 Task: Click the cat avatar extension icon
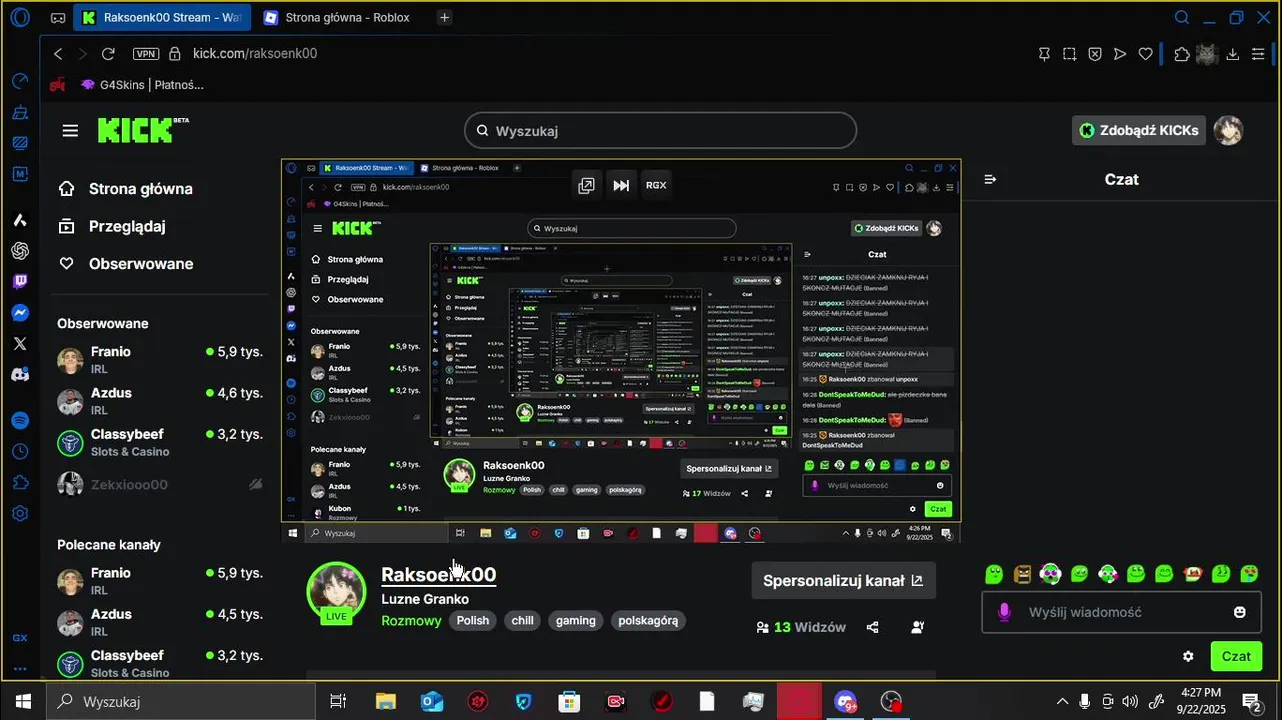coord(1207,54)
